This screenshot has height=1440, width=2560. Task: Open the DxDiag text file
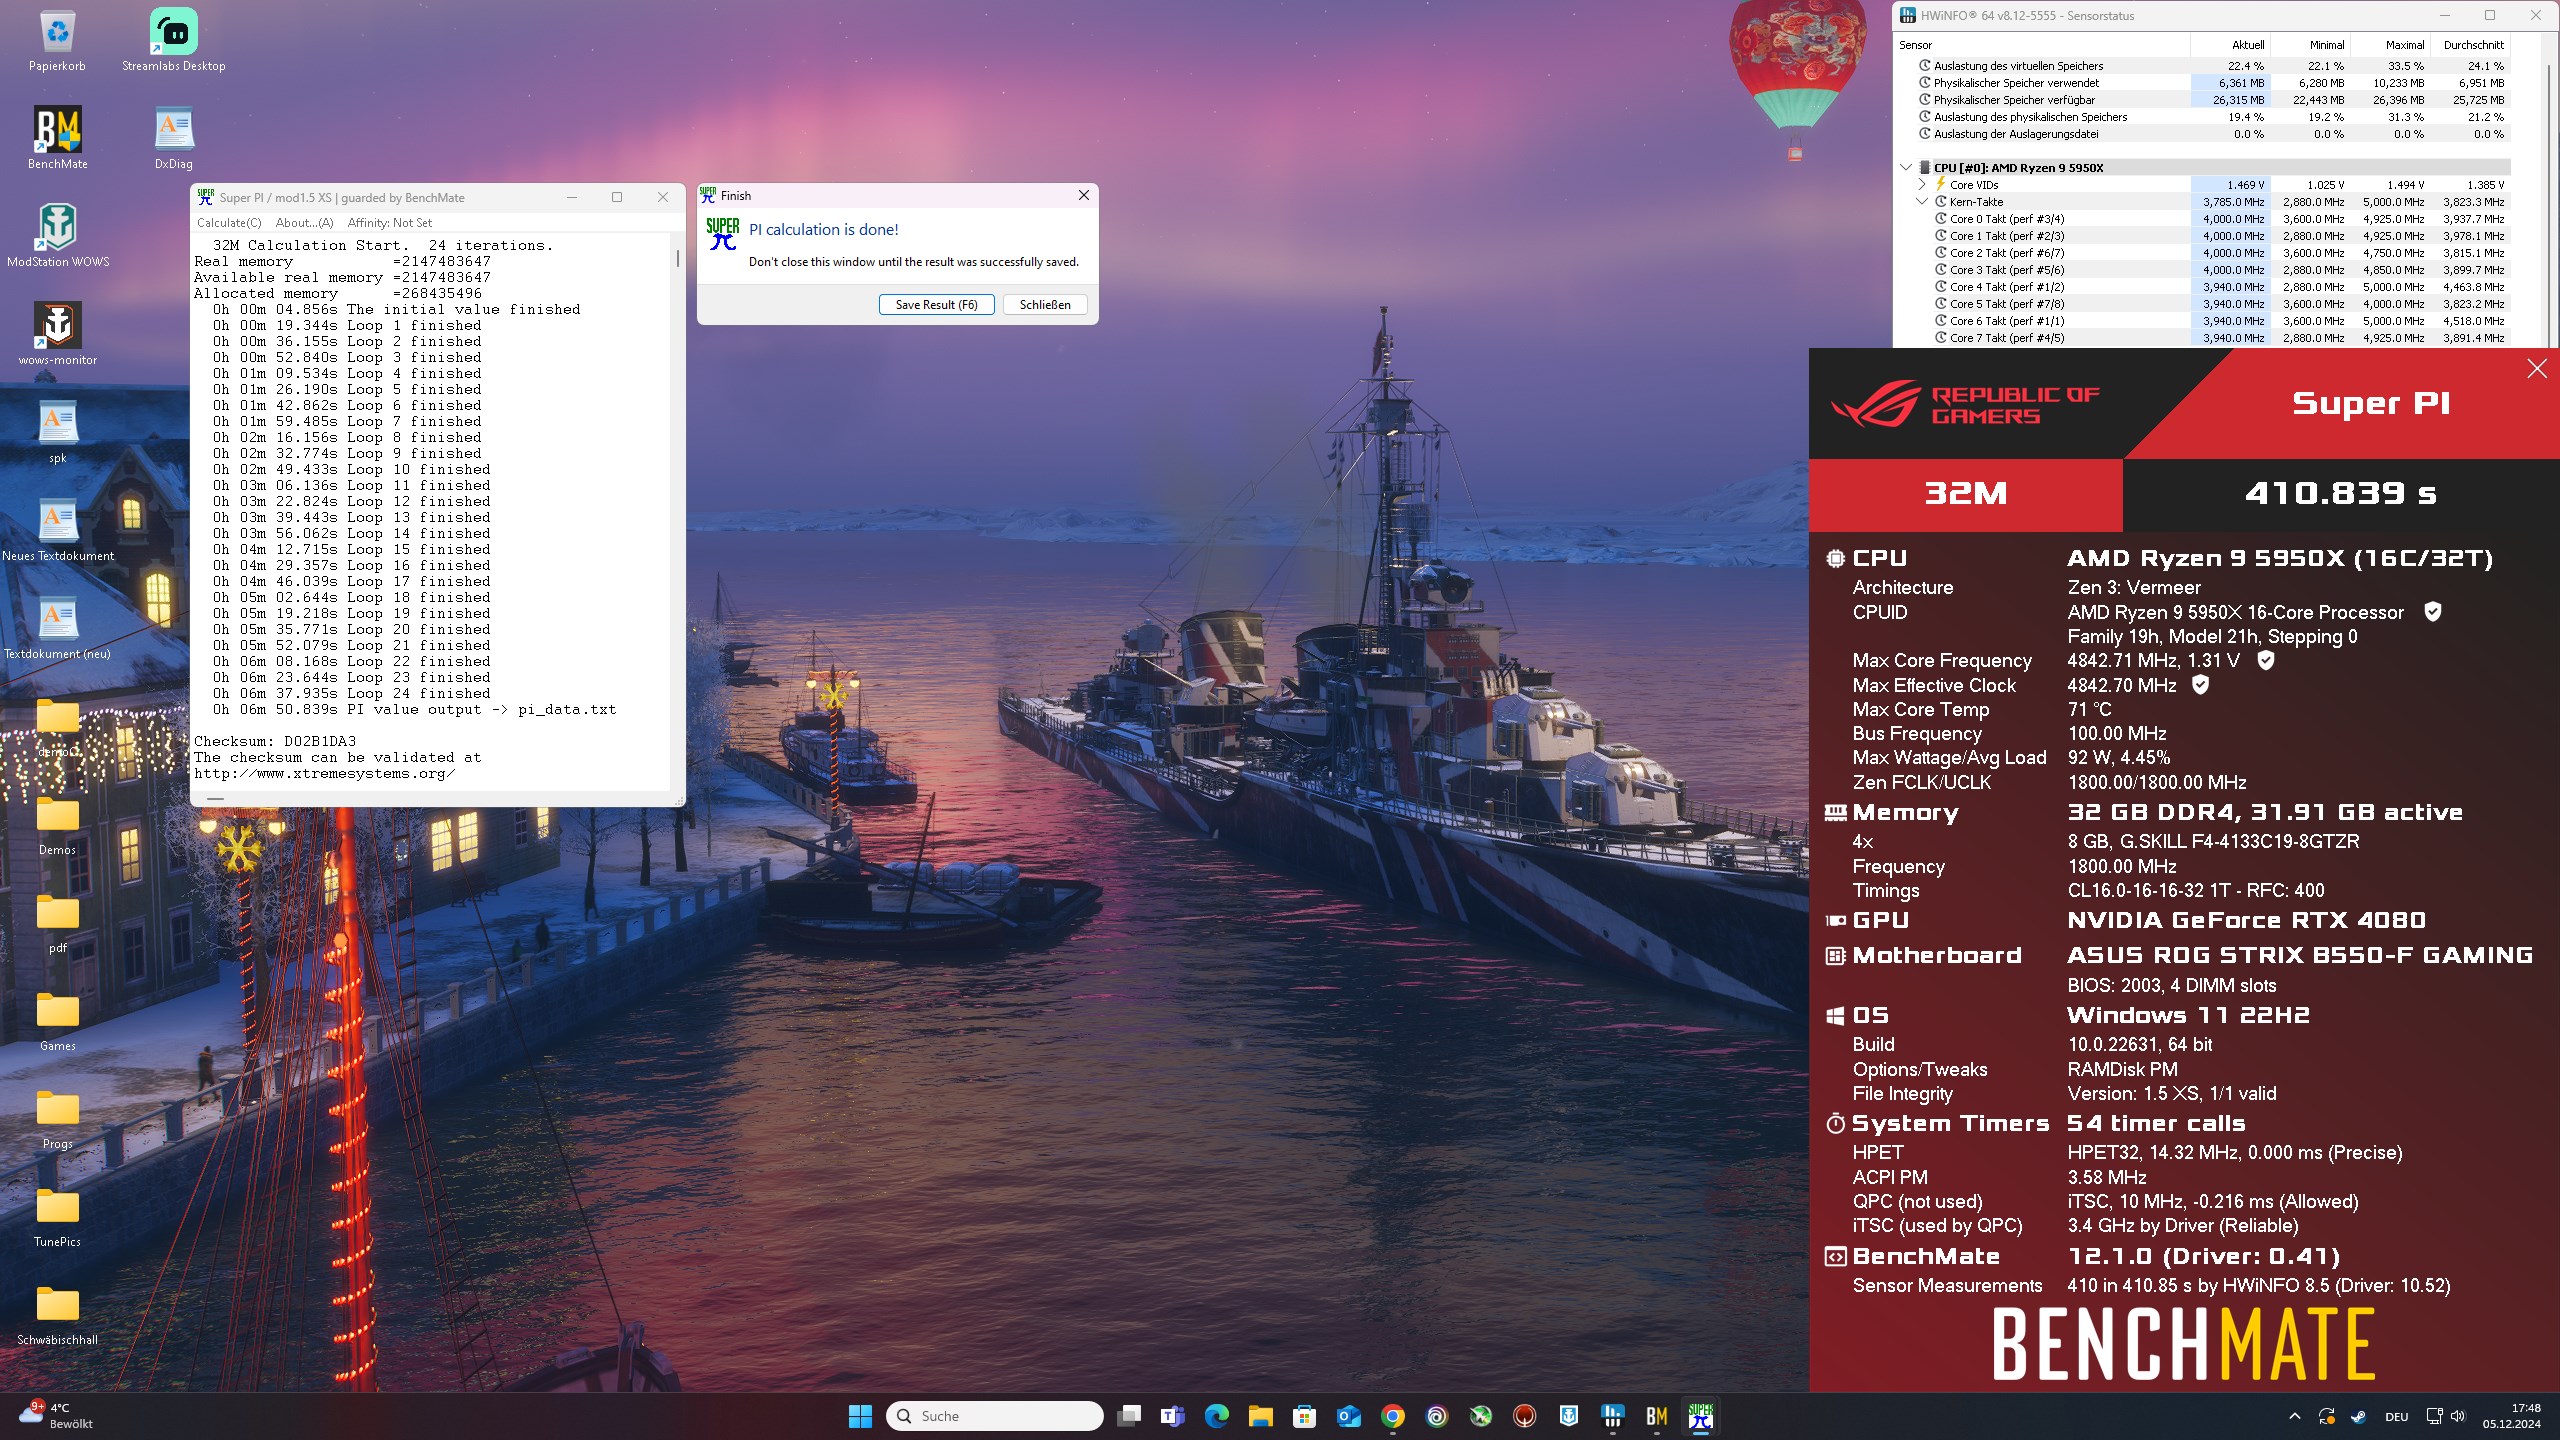[x=173, y=138]
